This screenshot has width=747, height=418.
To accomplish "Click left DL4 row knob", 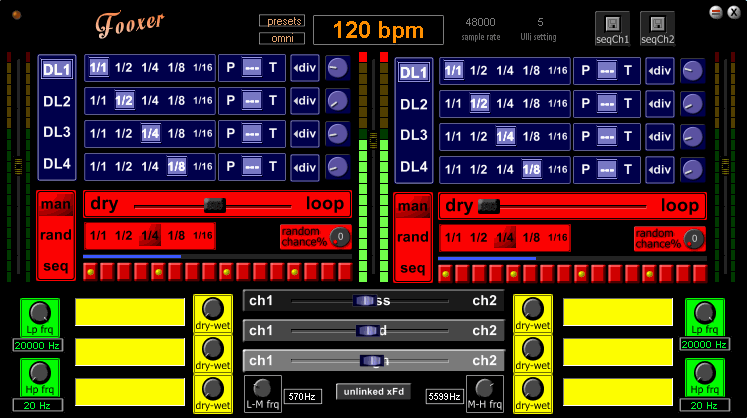I will (337, 167).
